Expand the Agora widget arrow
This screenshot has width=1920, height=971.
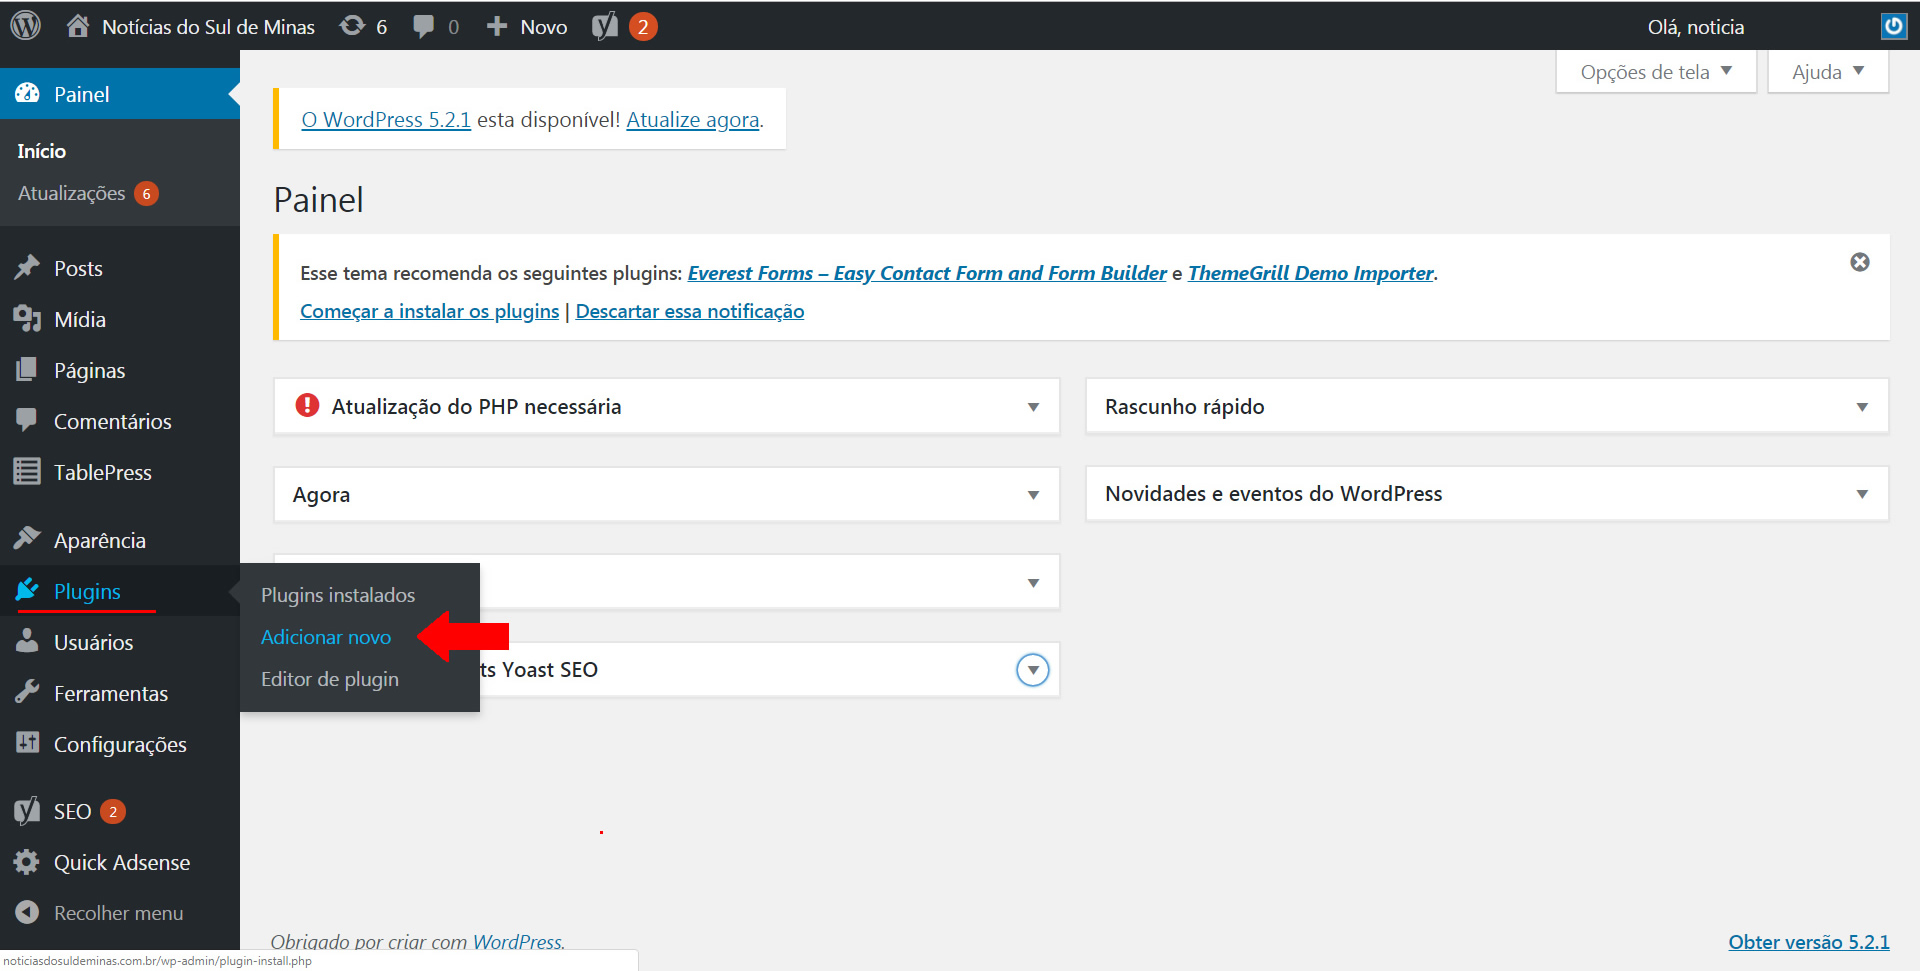(1033, 495)
